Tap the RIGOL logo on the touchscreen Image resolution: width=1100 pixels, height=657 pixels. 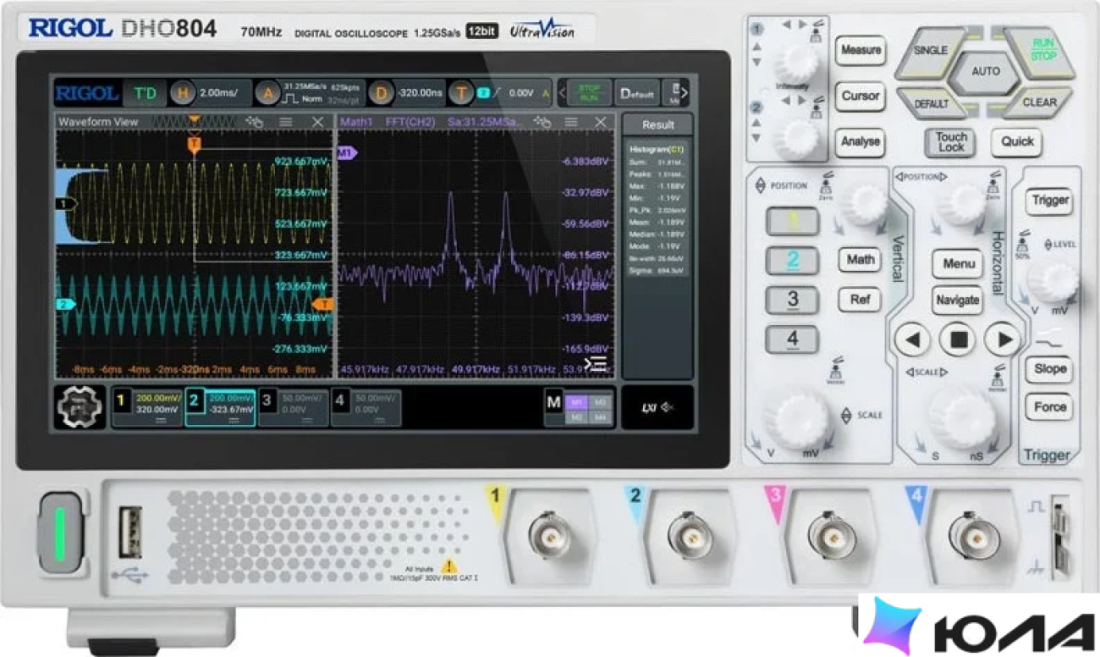[86, 93]
